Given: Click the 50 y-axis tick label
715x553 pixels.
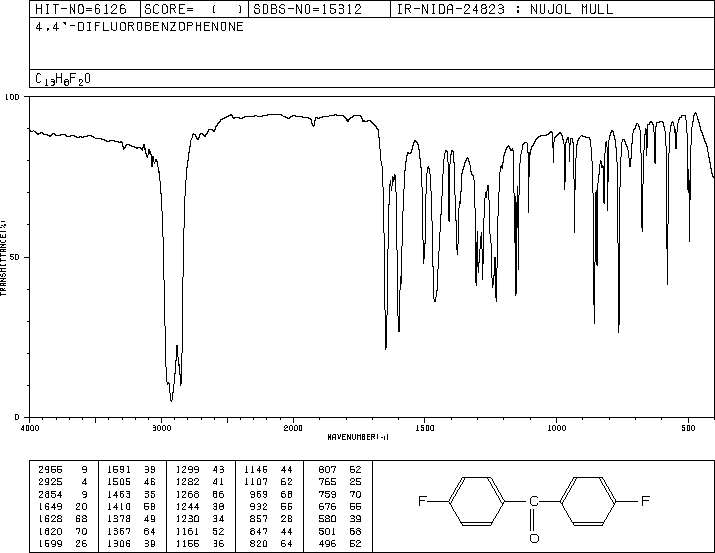Looking at the screenshot, I should [x=15, y=257].
